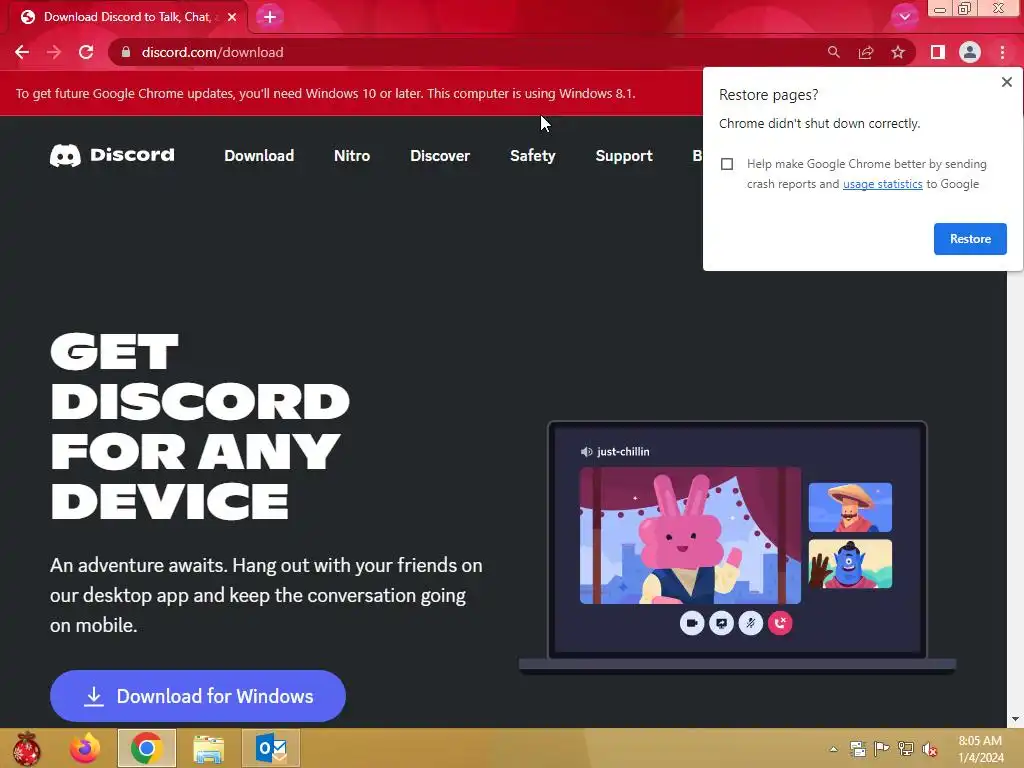Image resolution: width=1024 pixels, height=768 pixels.
Task: Click the Discord logo
Action: pyautogui.click(x=112, y=155)
